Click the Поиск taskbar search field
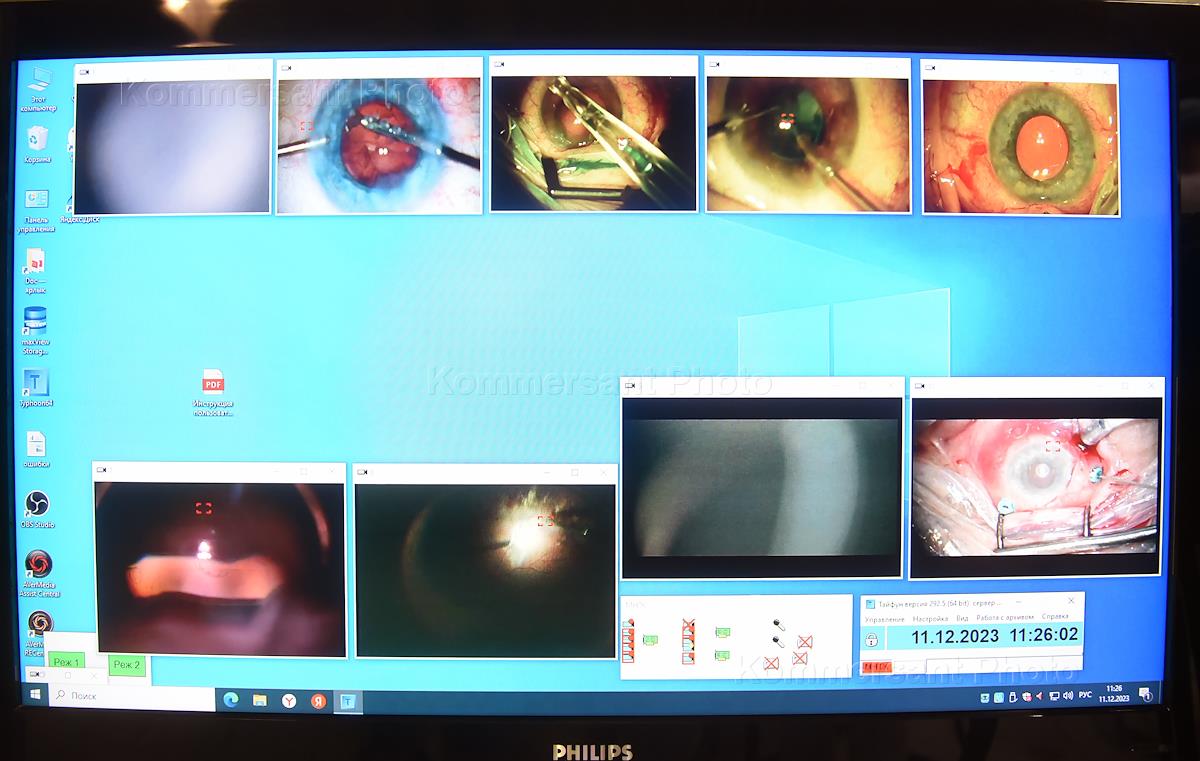Image resolution: width=1200 pixels, height=761 pixels. click(x=130, y=695)
